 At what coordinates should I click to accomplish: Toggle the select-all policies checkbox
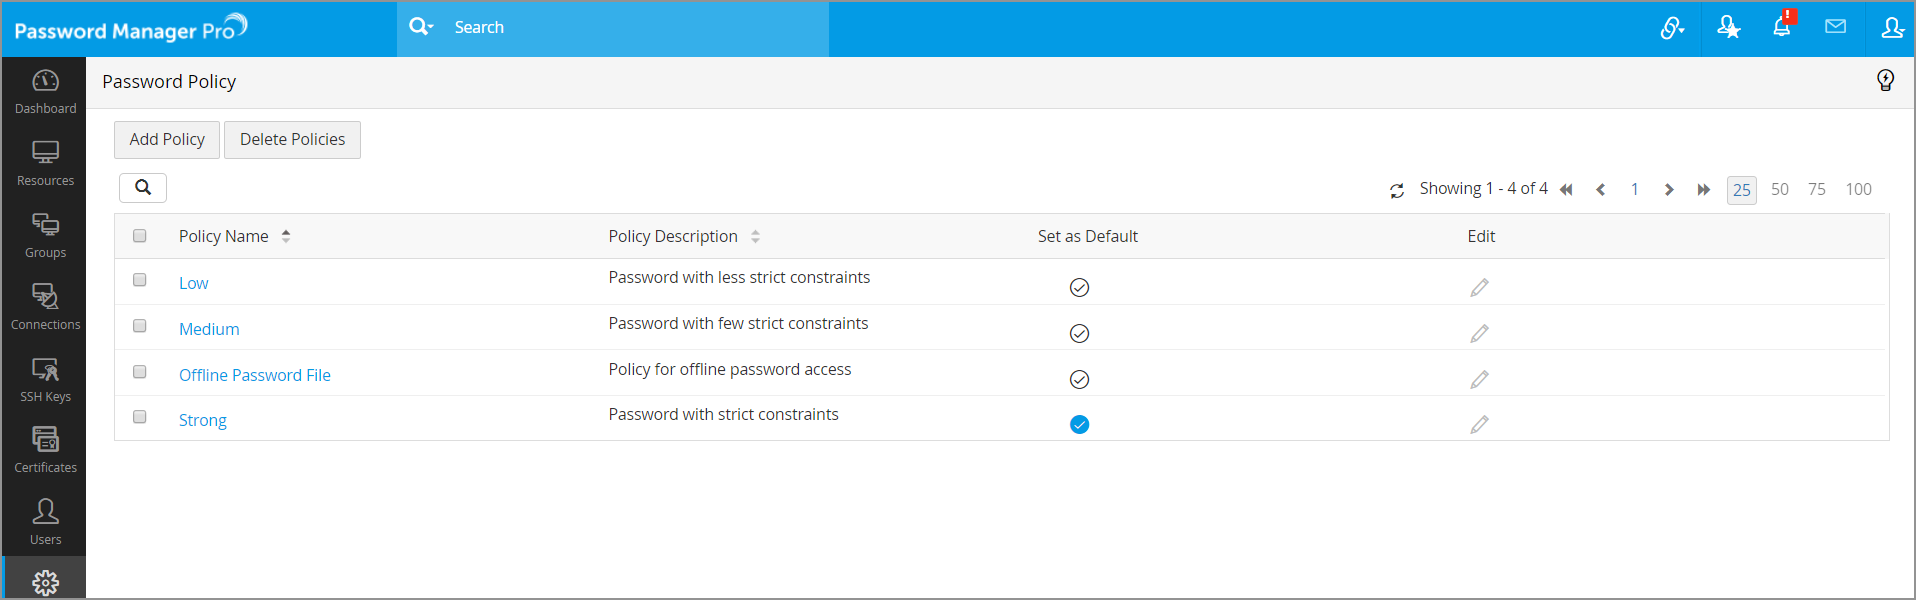tap(140, 236)
